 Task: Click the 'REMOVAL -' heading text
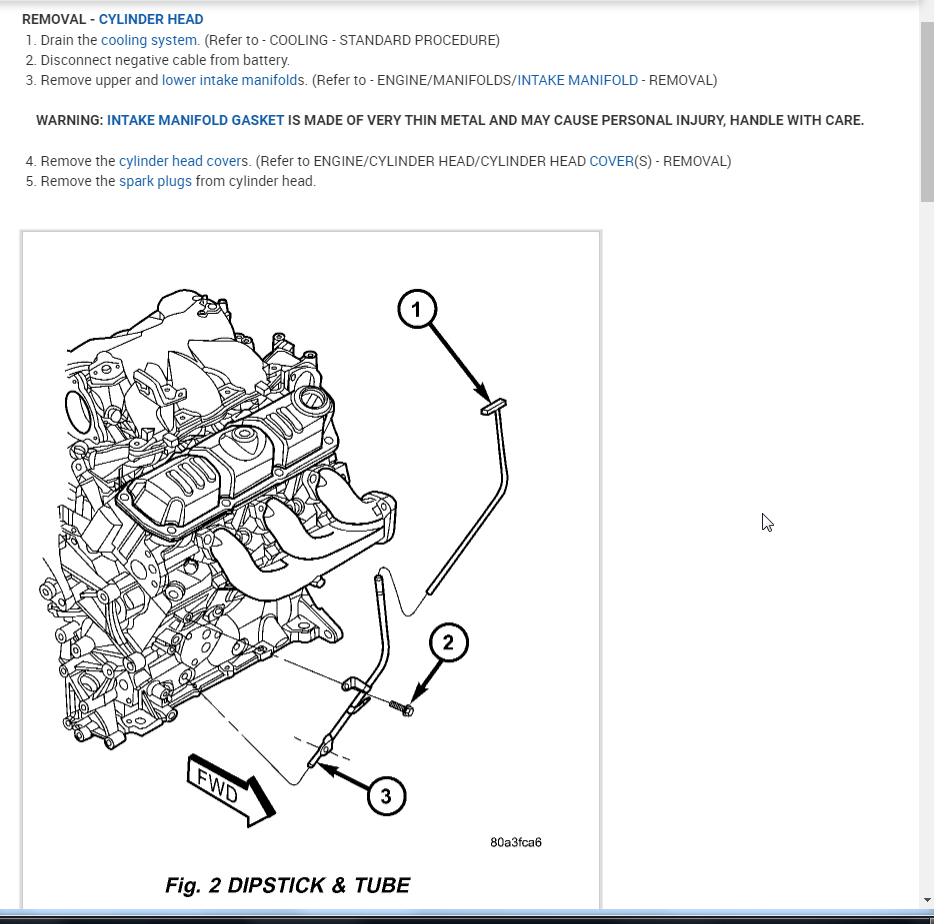(x=58, y=19)
